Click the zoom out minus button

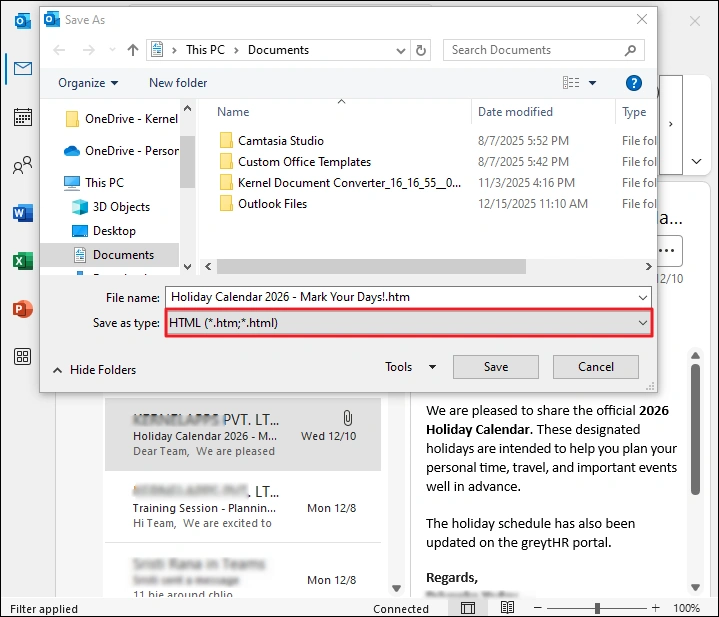pyautogui.click(x=538, y=608)
